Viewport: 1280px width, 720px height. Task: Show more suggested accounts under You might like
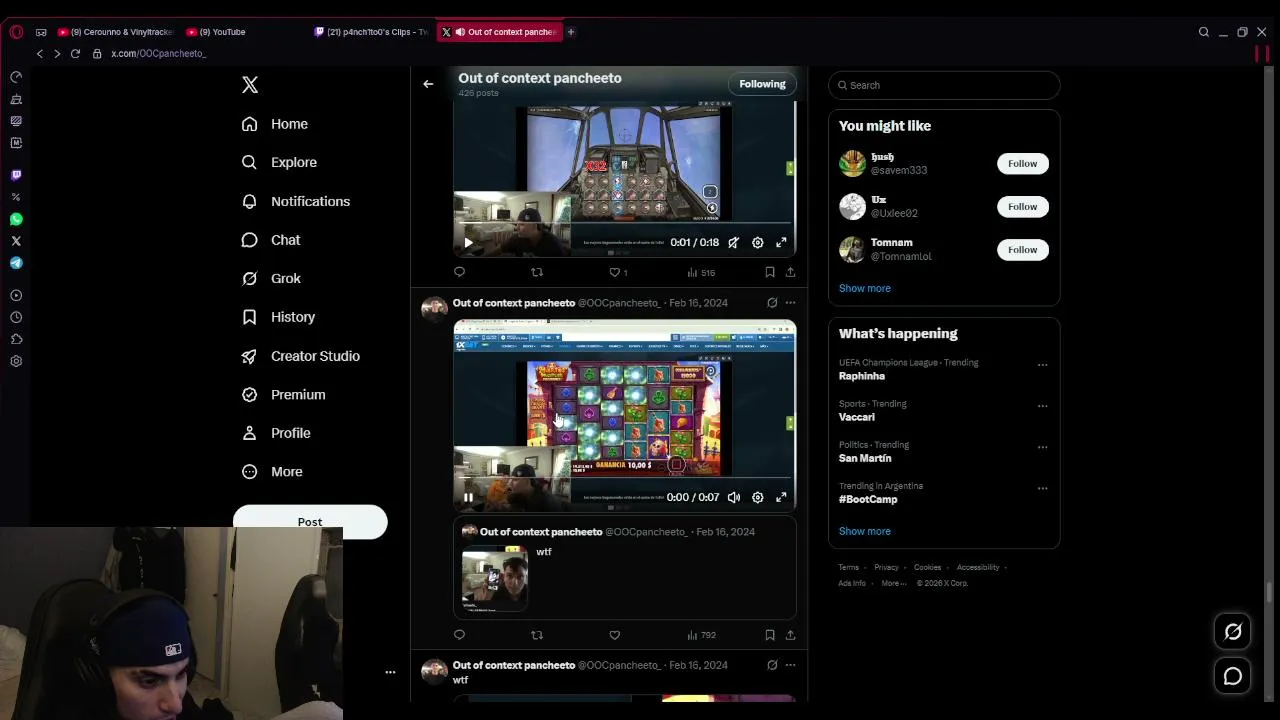point(864,288)
